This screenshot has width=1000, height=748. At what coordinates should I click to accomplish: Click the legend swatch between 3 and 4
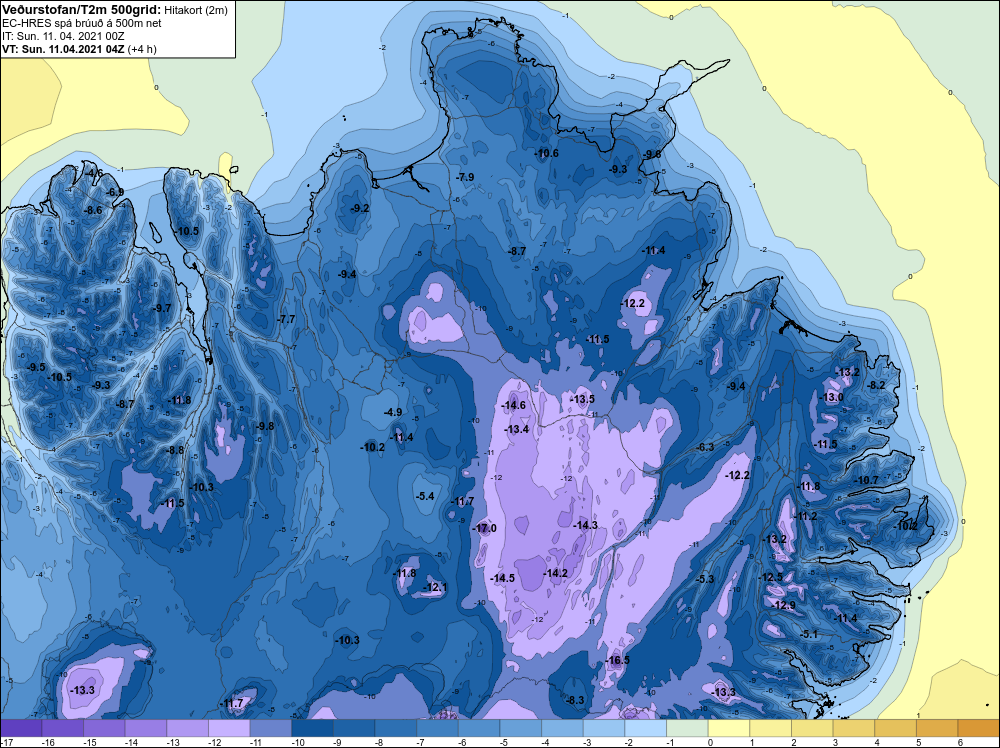854,728
